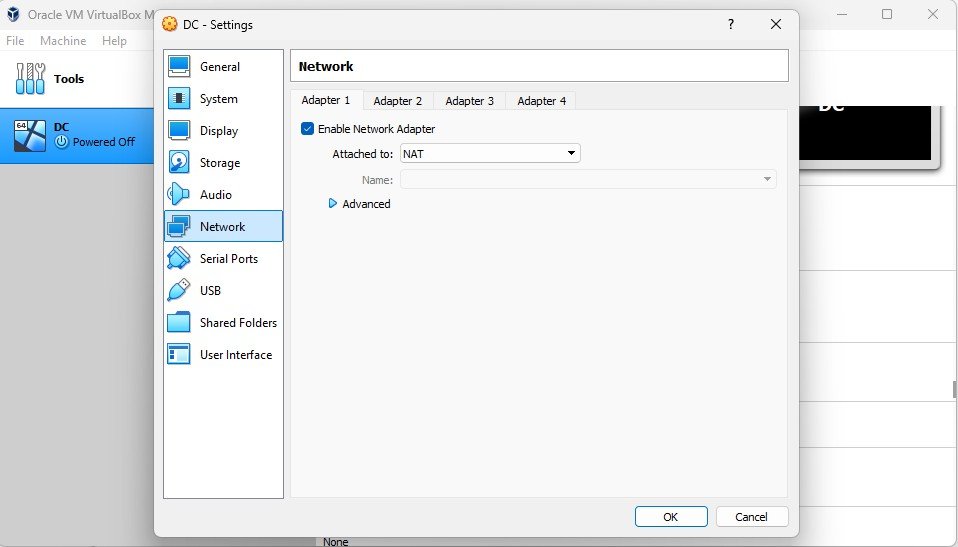Open the Machine menu
Viewport: 958px width, 547px height.
pos(63,41)
